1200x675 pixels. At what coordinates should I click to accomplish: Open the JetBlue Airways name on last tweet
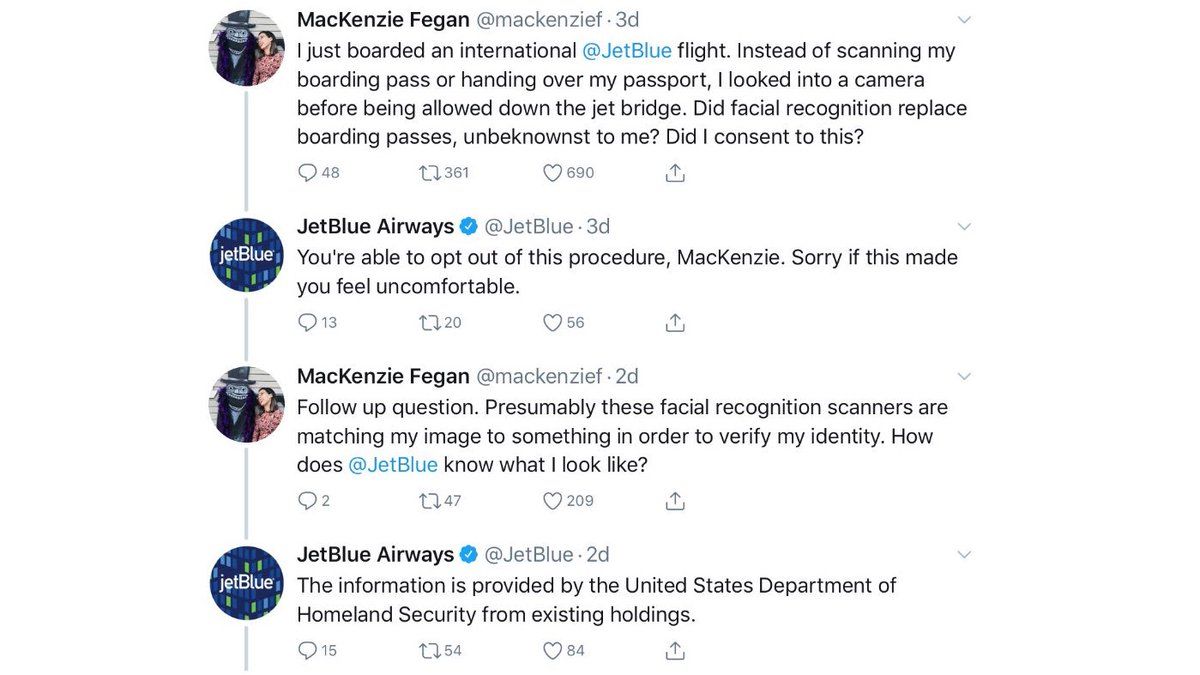pyautogui.click(x=375, y=554)
